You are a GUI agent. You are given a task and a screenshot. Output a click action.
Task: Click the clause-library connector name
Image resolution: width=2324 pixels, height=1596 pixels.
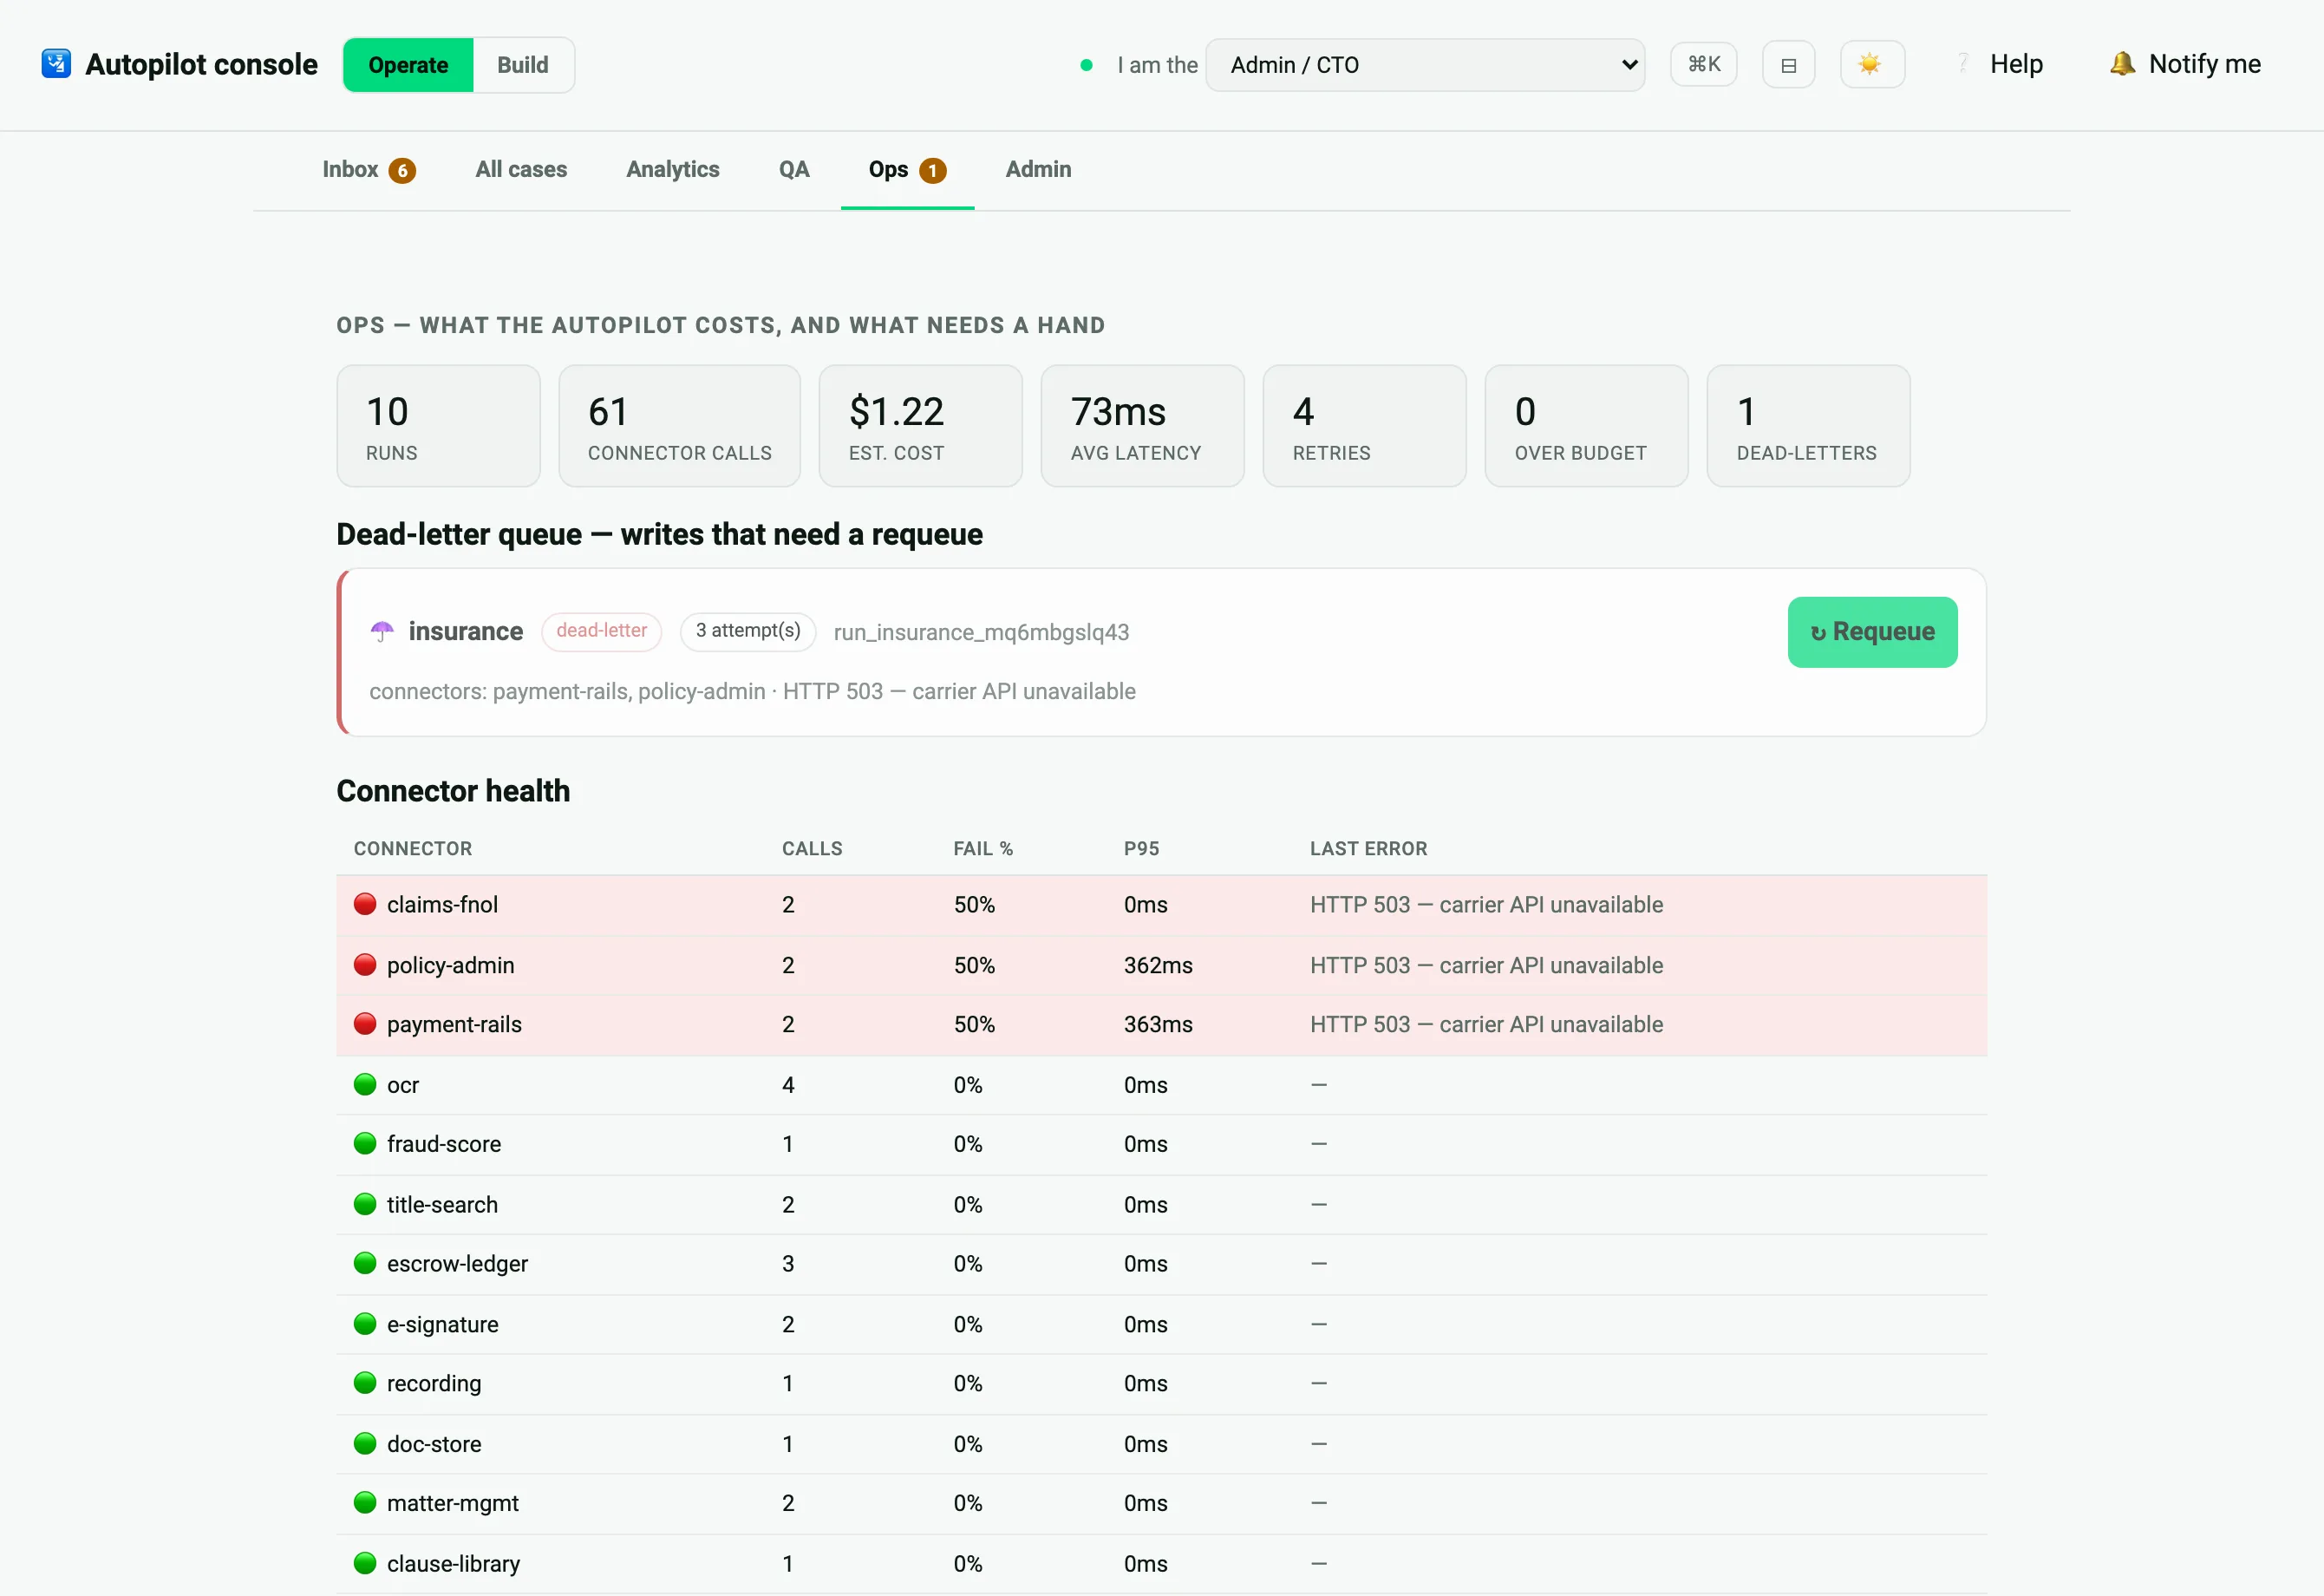pyautogui.click(x=453, y=1563)
